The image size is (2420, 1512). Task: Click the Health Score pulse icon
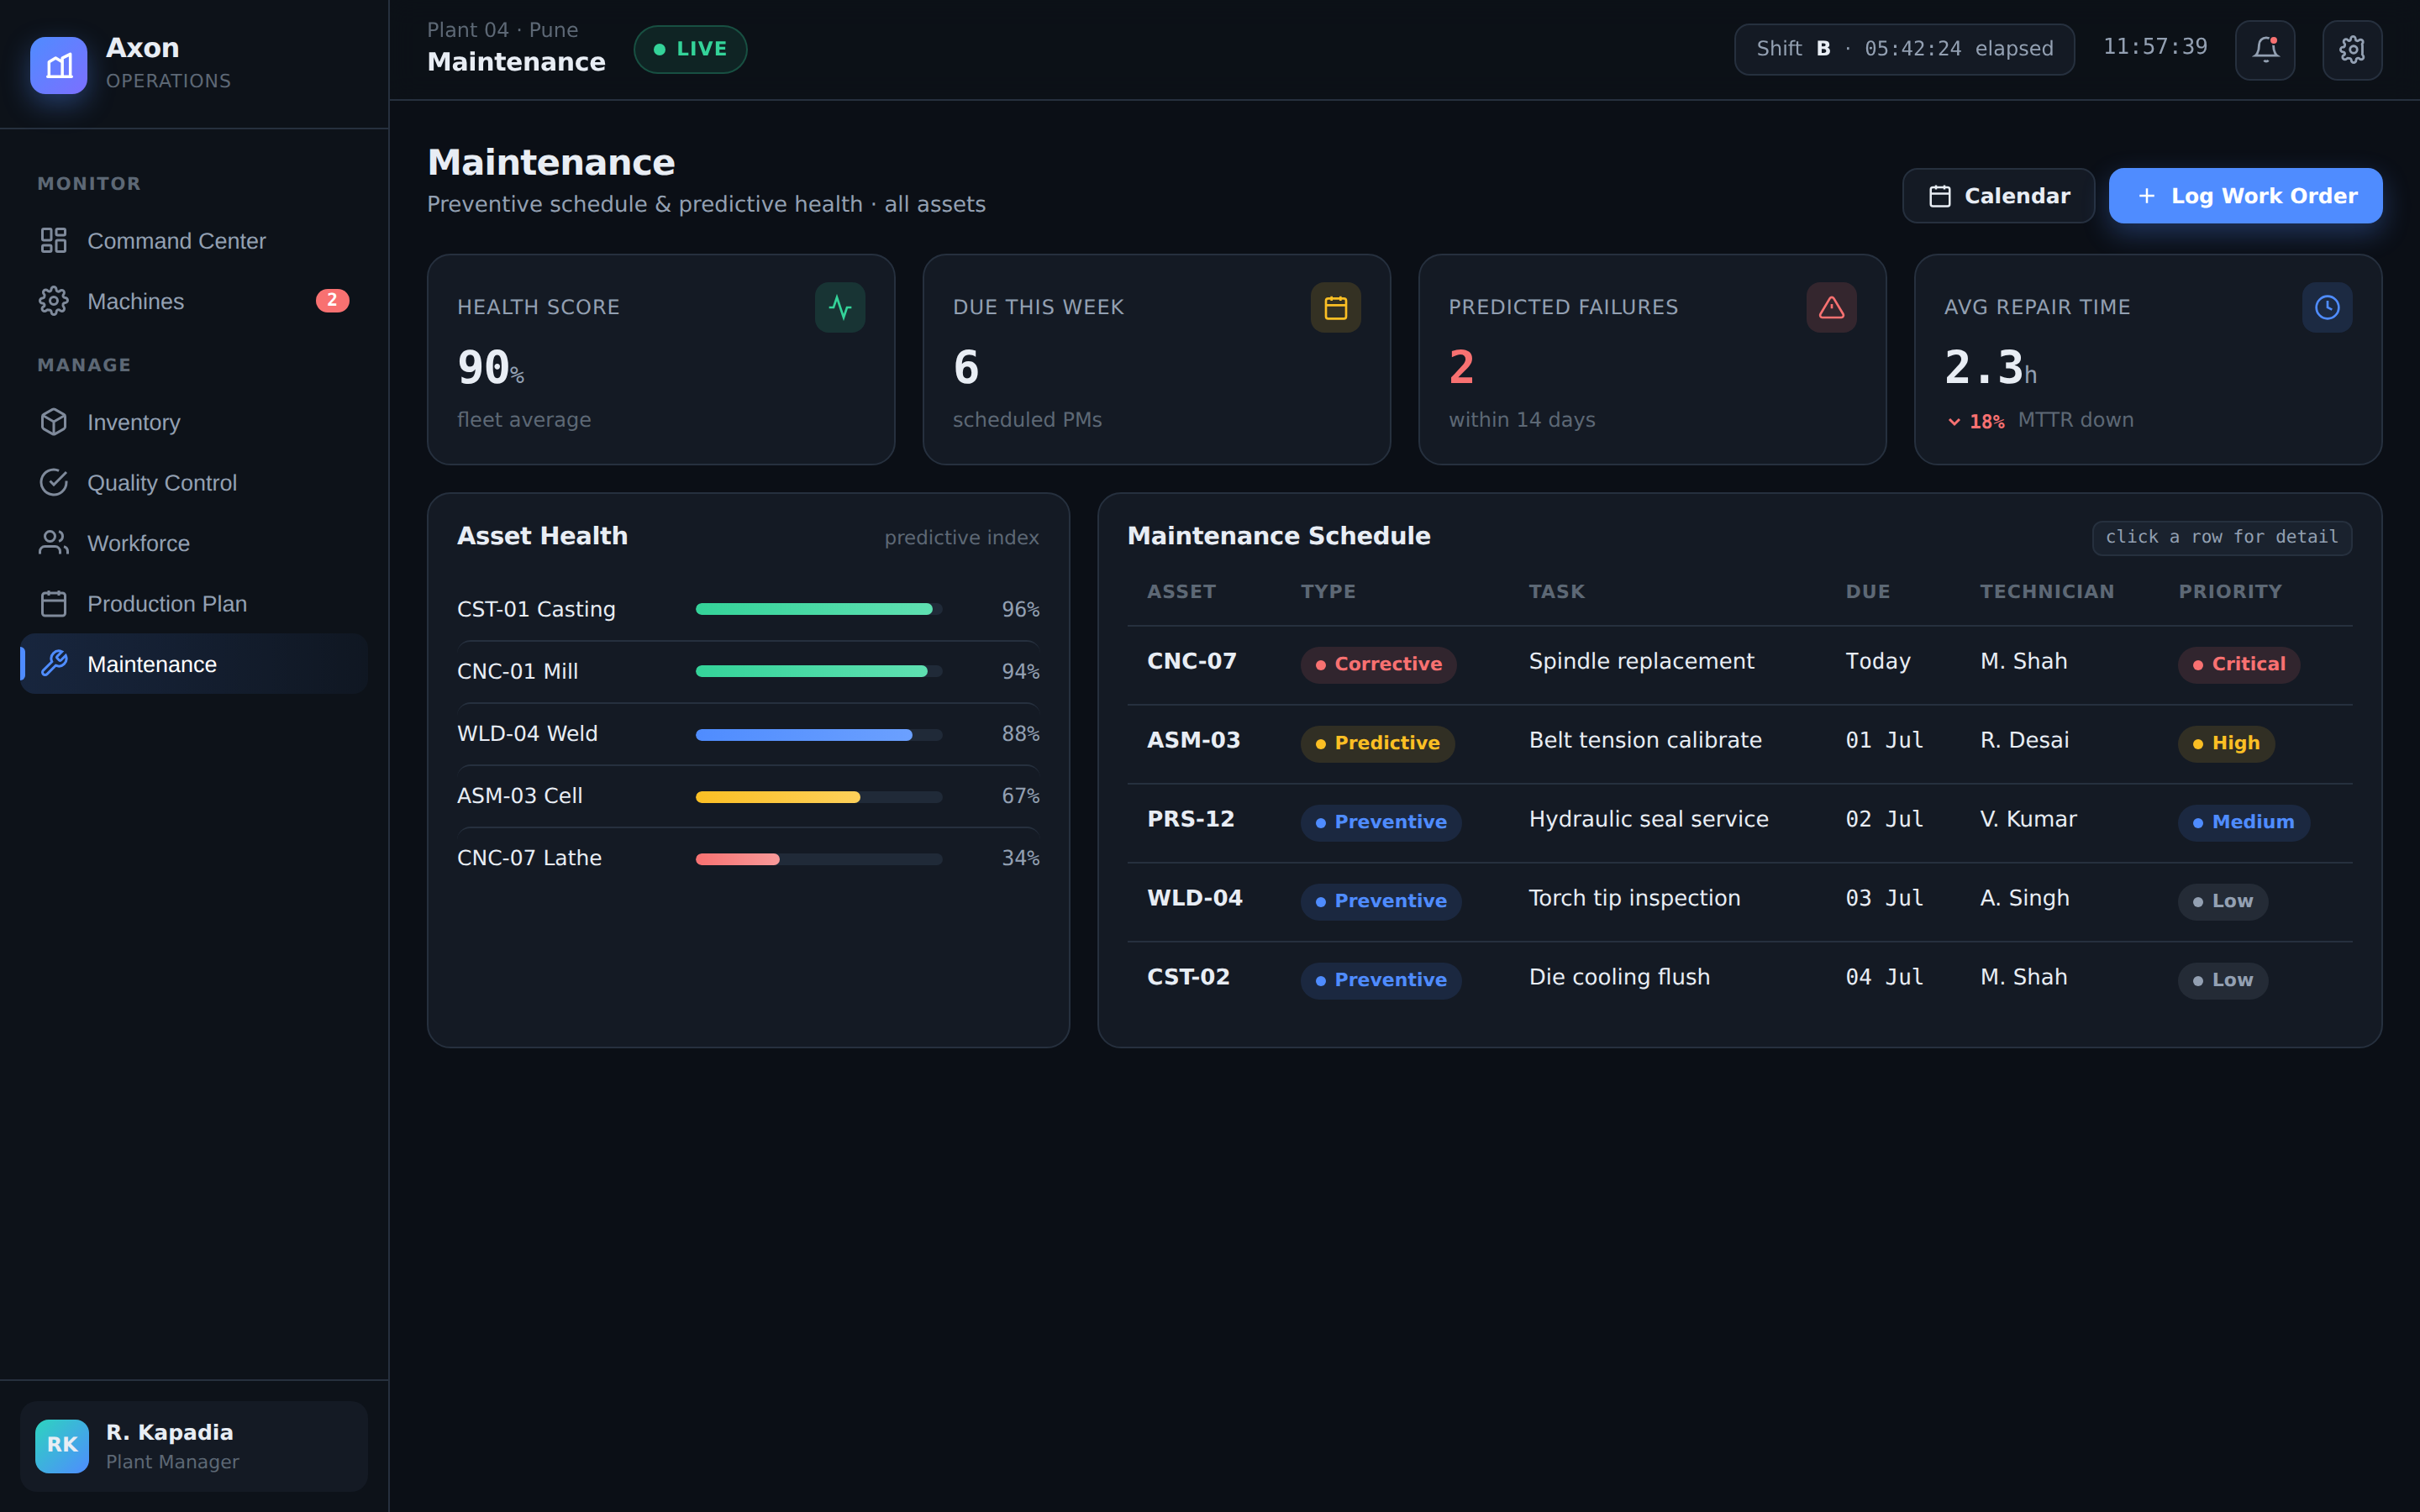[x=840, y=307]
